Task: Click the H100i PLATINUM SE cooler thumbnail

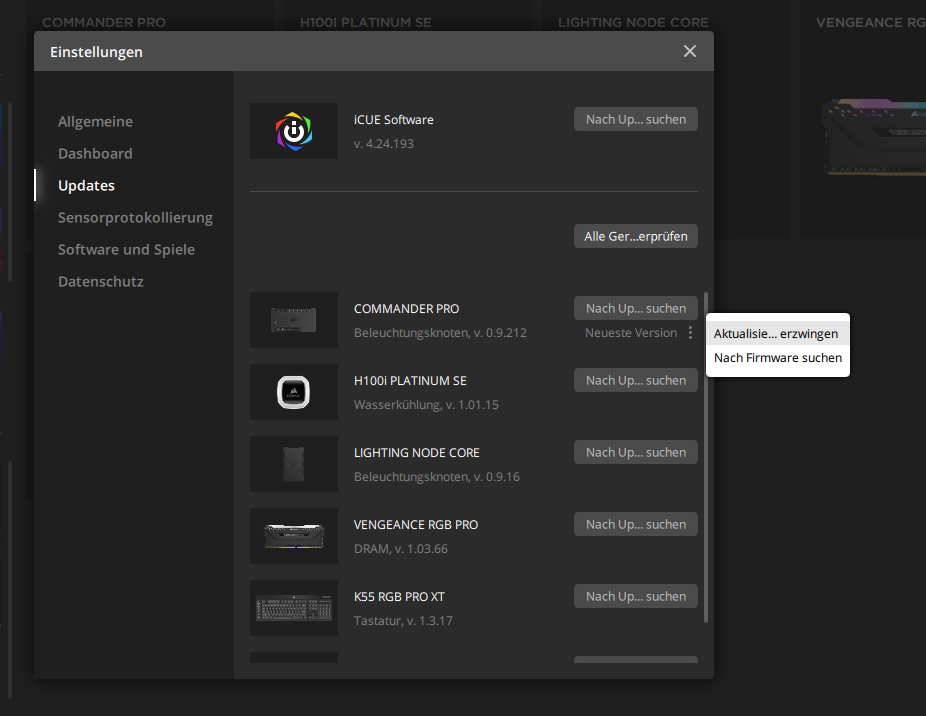Action: pyautogui.click(x=294, y=392)
